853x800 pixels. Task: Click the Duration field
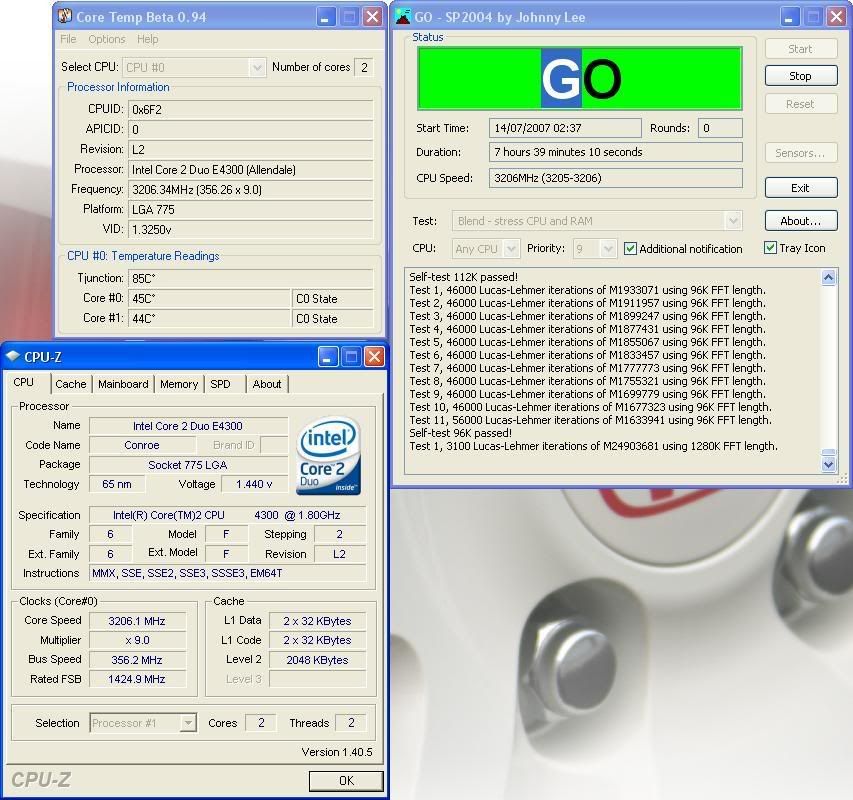616,152
